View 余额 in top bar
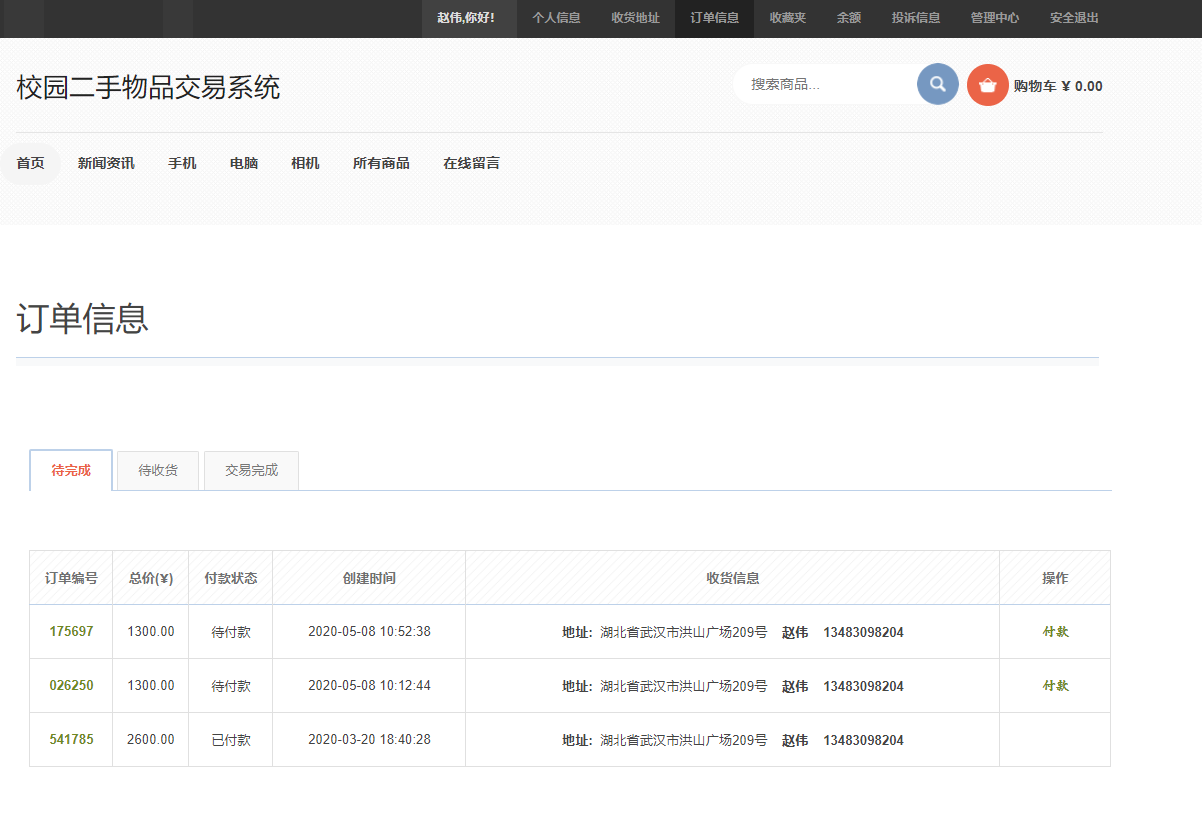 849,18
